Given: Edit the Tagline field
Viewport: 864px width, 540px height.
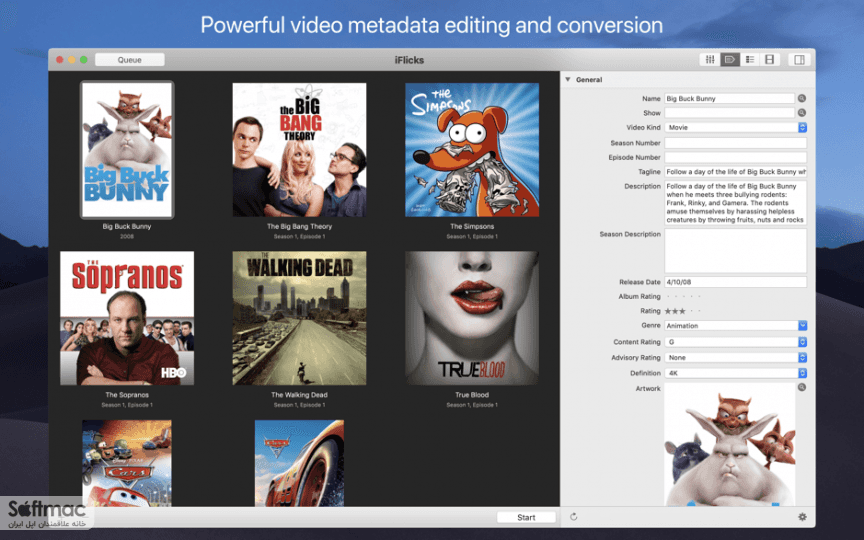Looking at the screenshot, I should point(736,171).
